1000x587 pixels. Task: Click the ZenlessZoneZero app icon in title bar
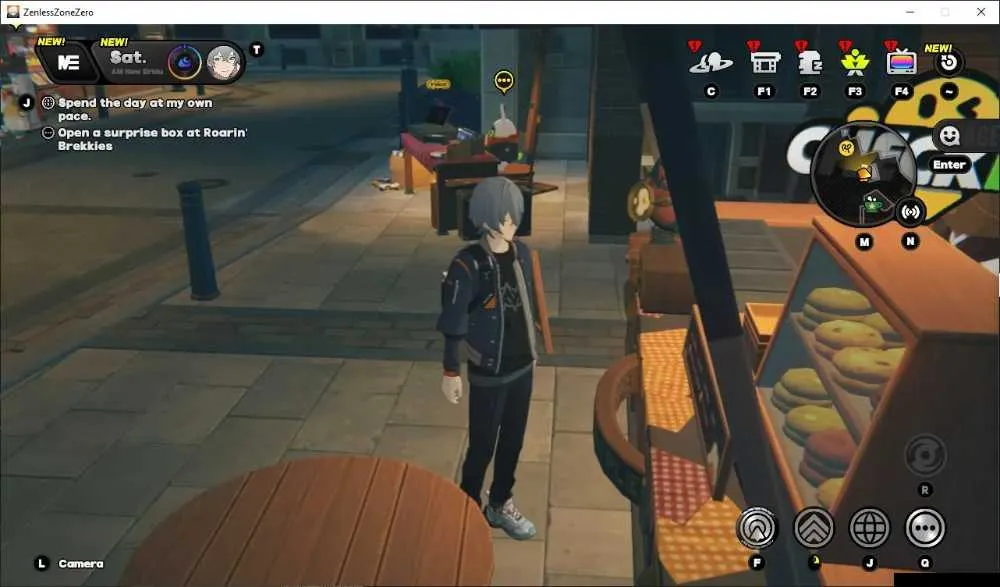click(x=12, y=11)
